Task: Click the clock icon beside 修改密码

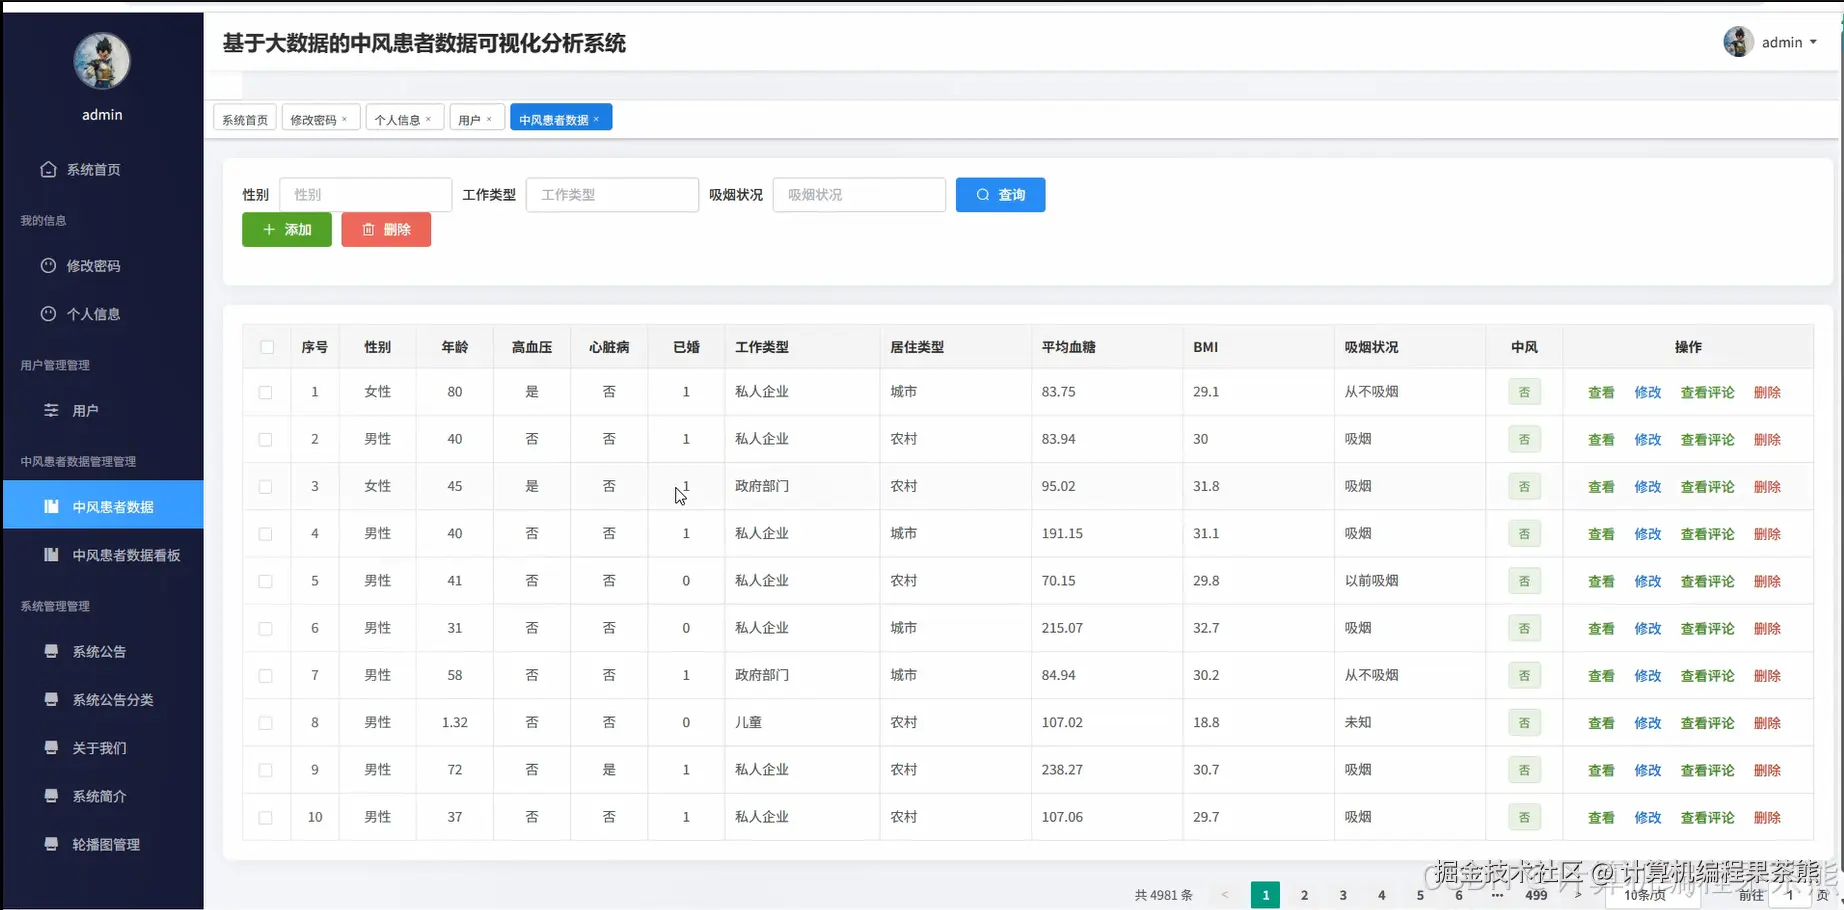Action: tap(48, 265)
